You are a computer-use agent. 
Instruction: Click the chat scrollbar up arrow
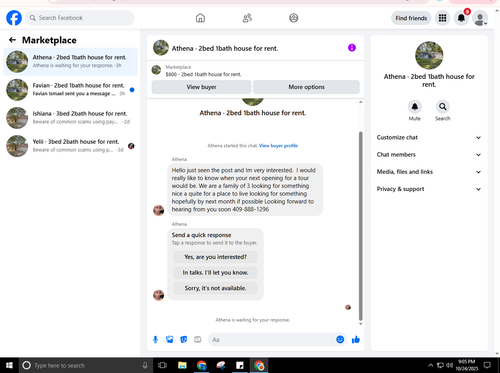point(360,102)
